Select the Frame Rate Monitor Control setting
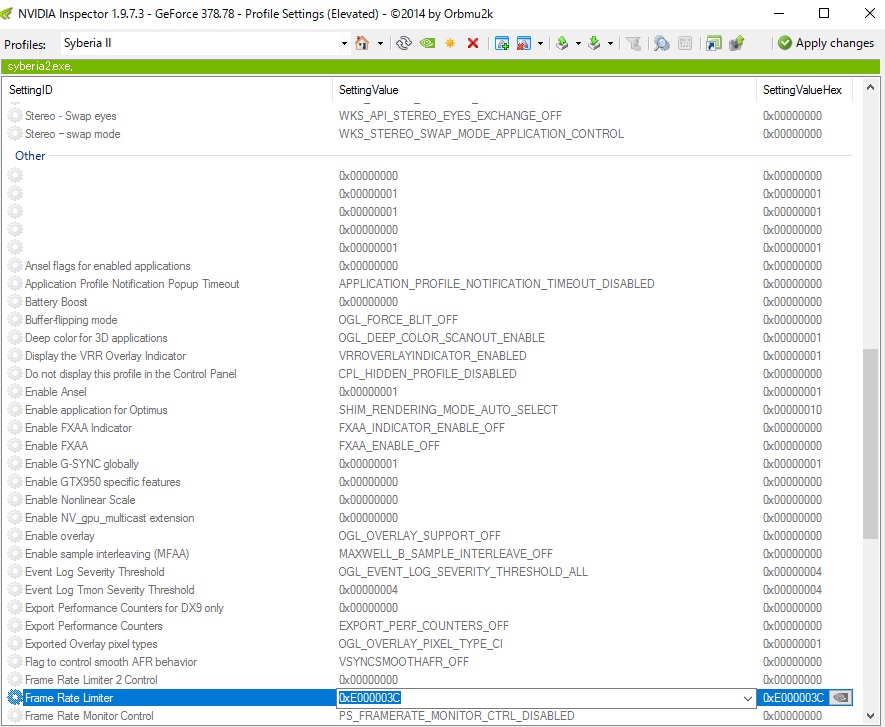885x727 pixels. [89, 717]
